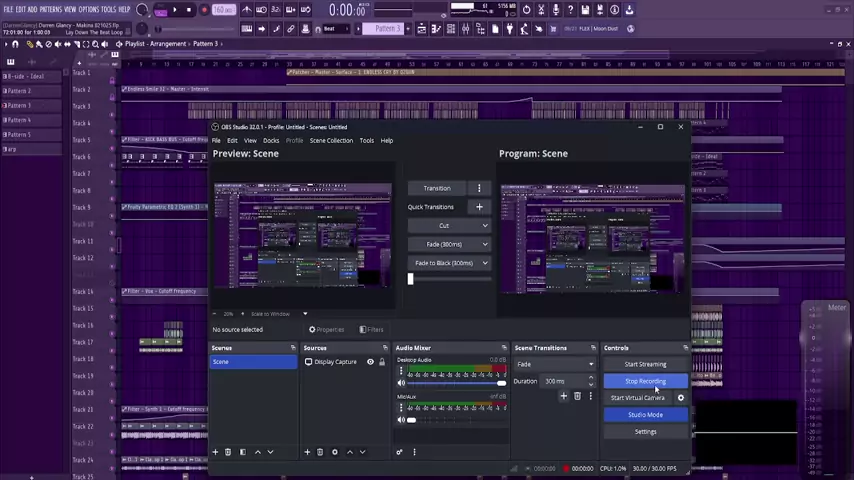Toggle Studio Mode off

click(x=645, y=415)
